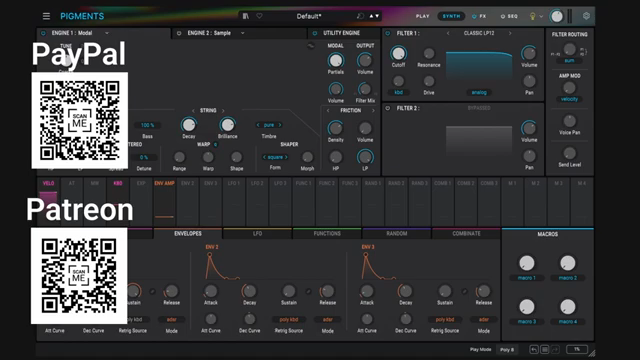Toggle Filter 1 power button
This screenshot has width=640, height=360.
[x=388, y=33]
